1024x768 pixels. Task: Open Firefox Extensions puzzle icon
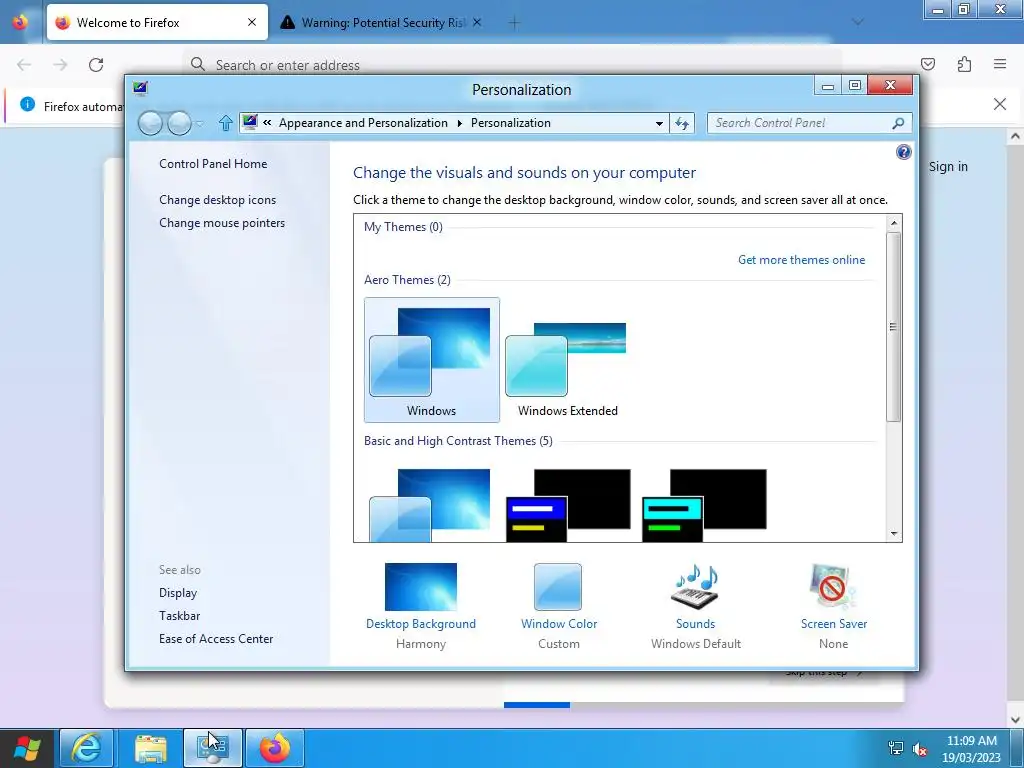[964, 64]
